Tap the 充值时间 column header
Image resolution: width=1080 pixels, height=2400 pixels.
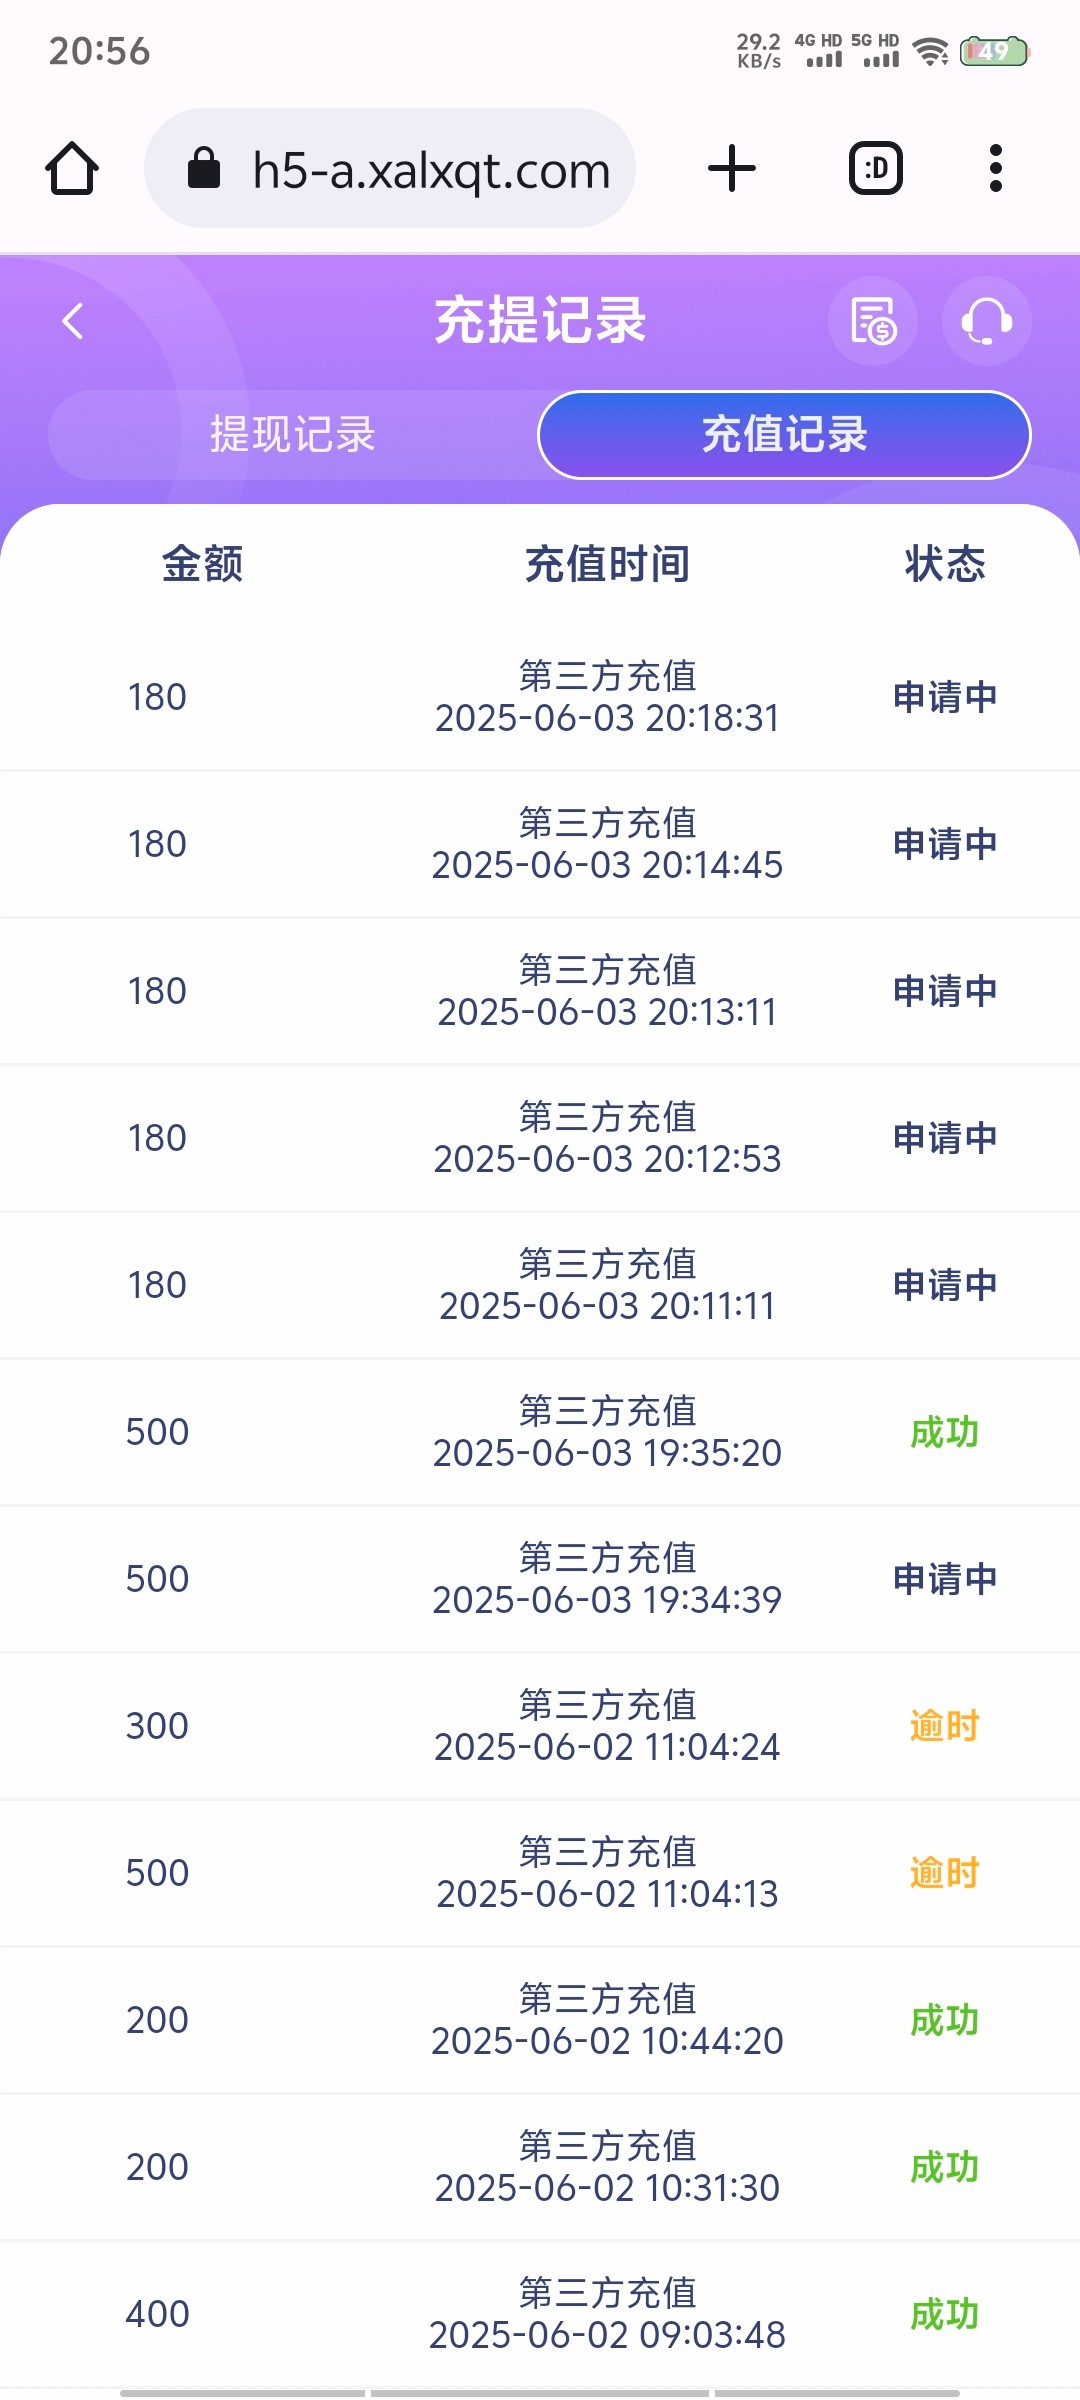[607, 564]
